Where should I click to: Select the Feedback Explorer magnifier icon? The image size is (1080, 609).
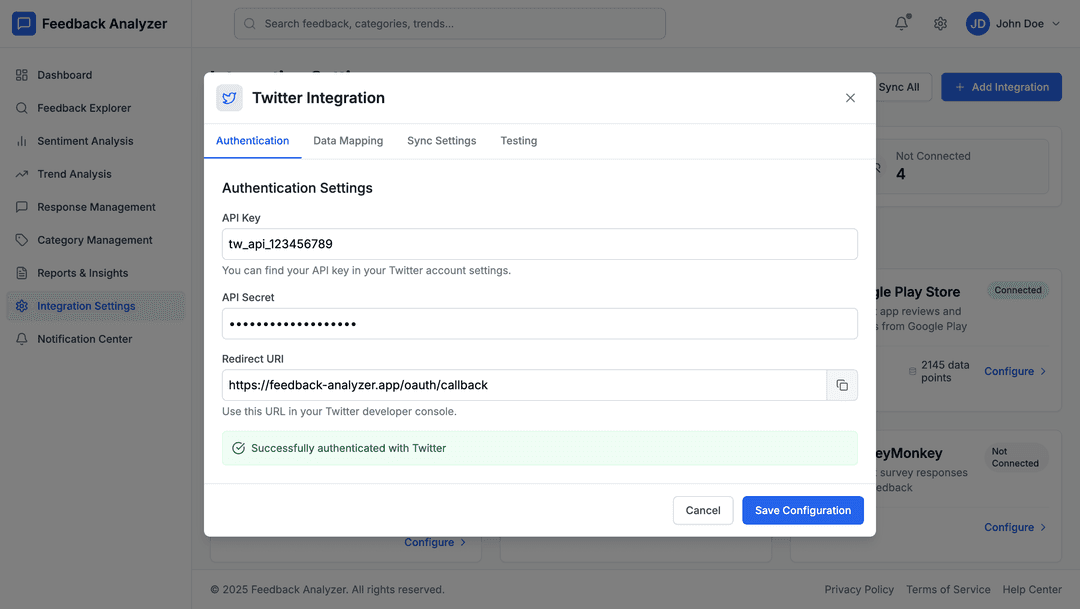[x=22, y=108]
